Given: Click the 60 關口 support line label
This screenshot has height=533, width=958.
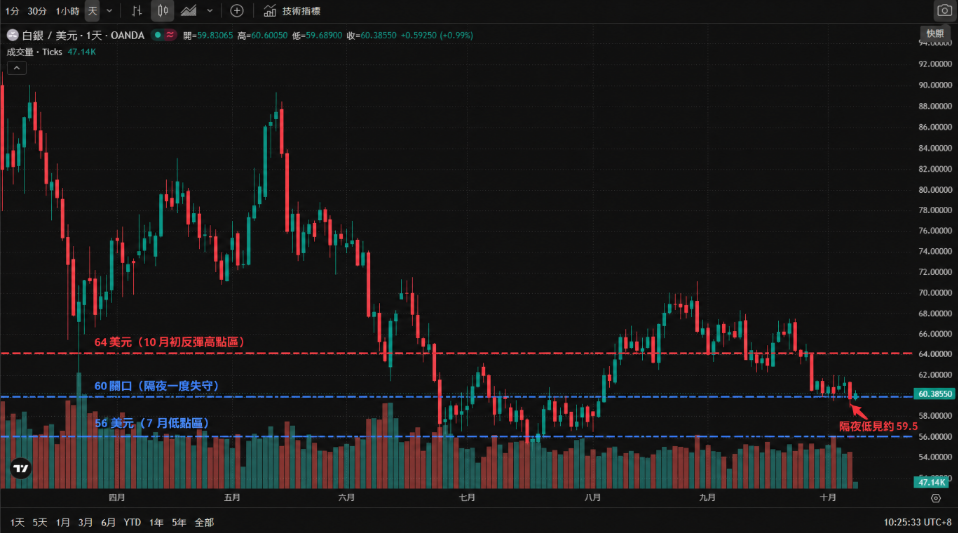Looking at the screenshot, I should coord(157,386).
